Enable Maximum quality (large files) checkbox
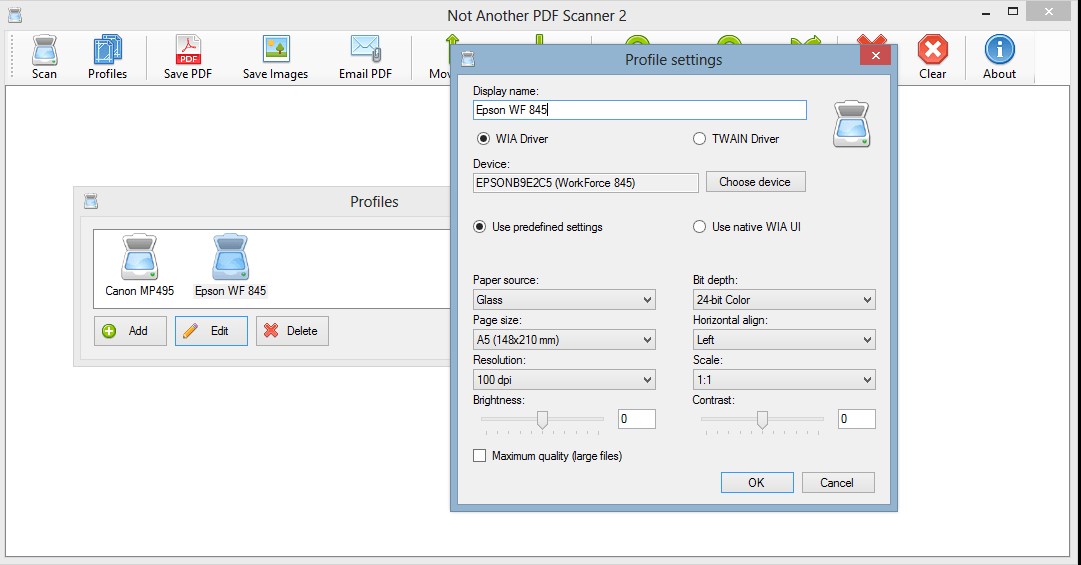1081x565 pixels. point(480,456)
